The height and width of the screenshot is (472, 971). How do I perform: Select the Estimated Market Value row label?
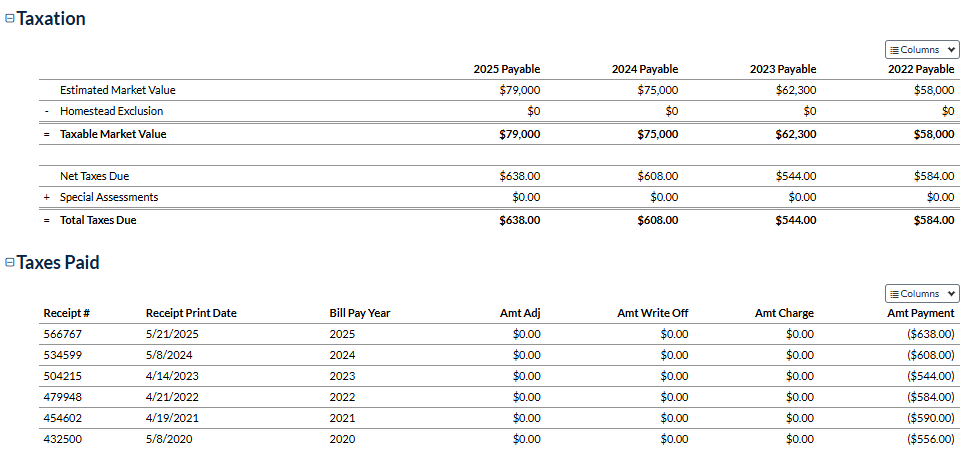[x=117, y=90]
